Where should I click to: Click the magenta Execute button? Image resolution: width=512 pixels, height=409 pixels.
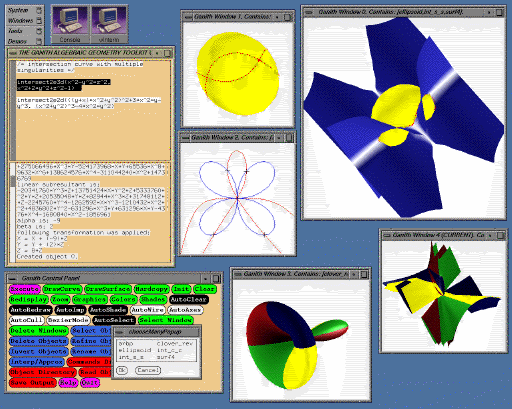25,289
